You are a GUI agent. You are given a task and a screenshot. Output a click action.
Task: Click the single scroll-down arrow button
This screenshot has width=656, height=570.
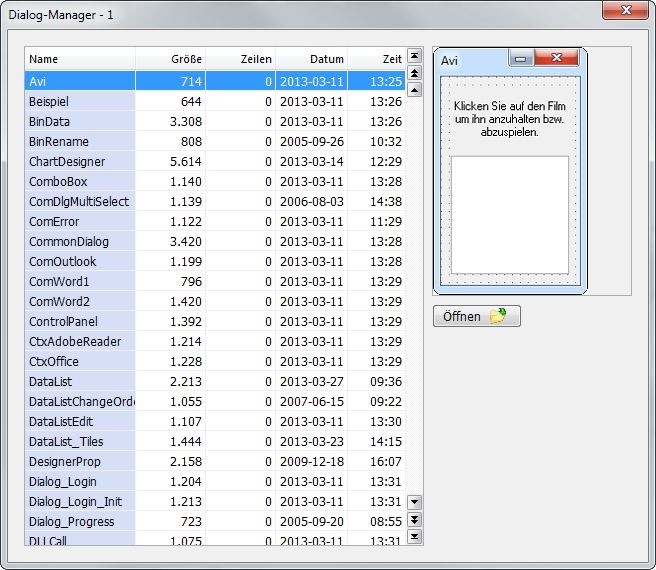(x=415, y=502)
